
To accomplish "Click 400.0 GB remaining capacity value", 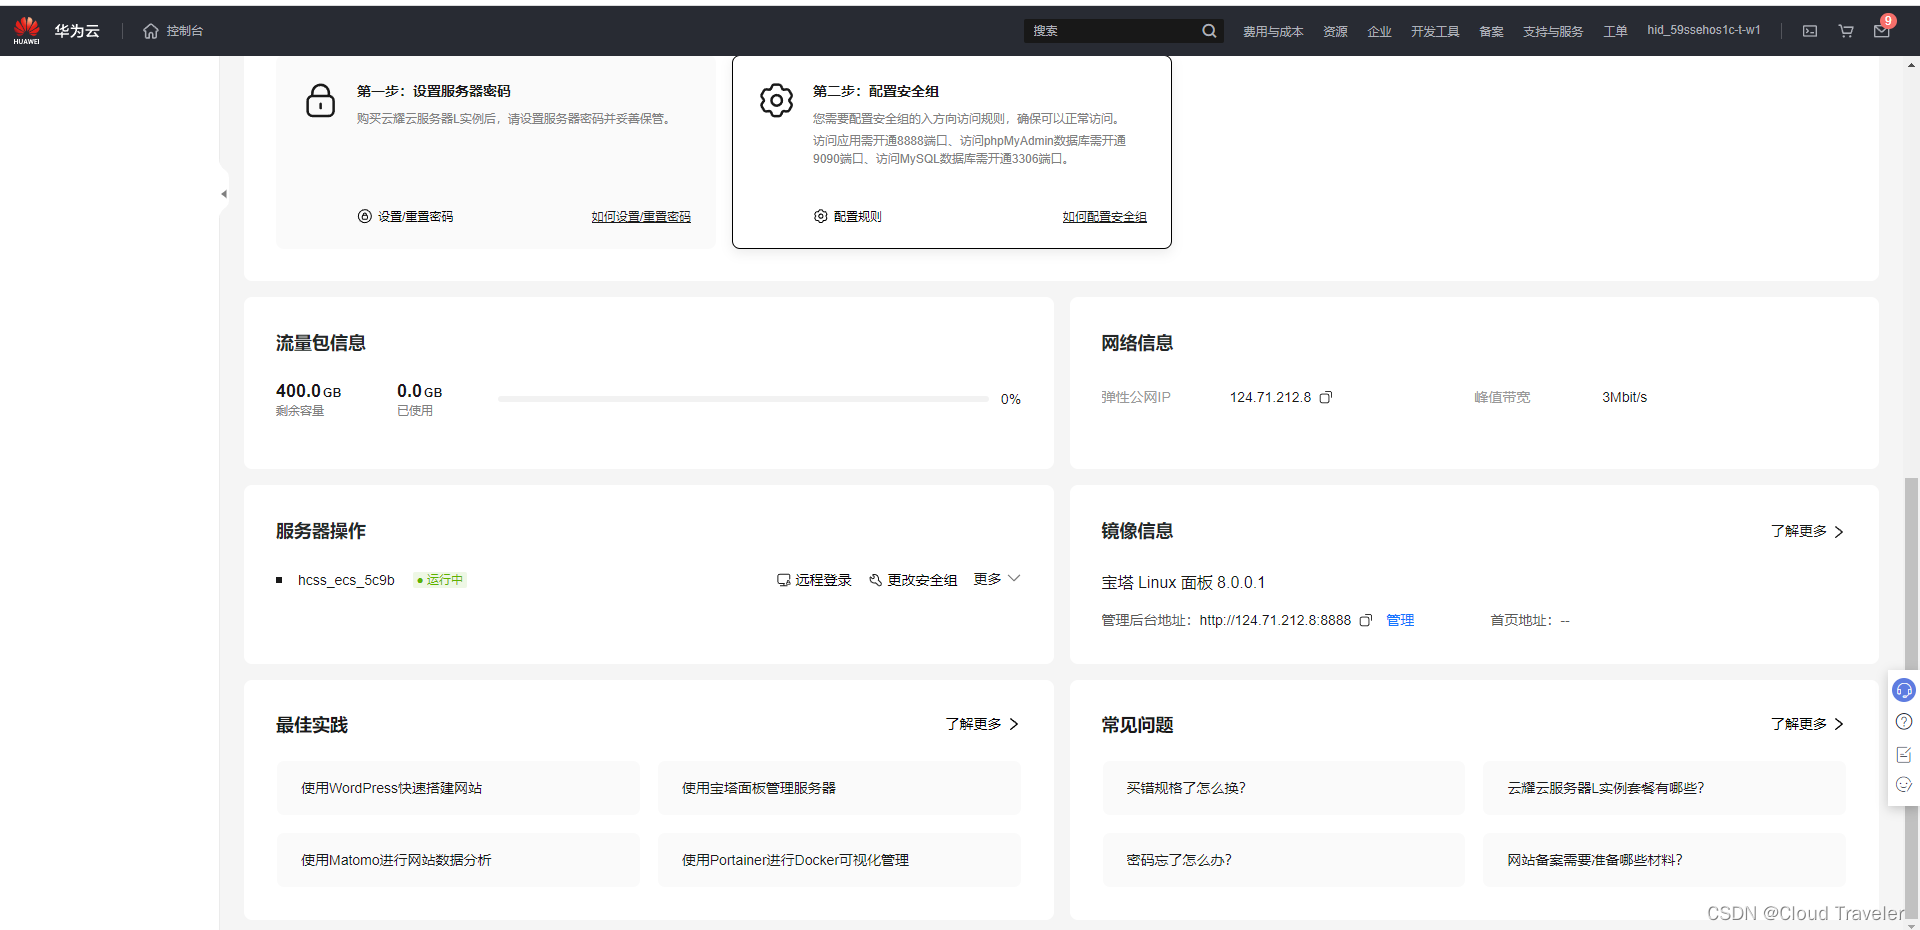I will (x=308, y=391).
